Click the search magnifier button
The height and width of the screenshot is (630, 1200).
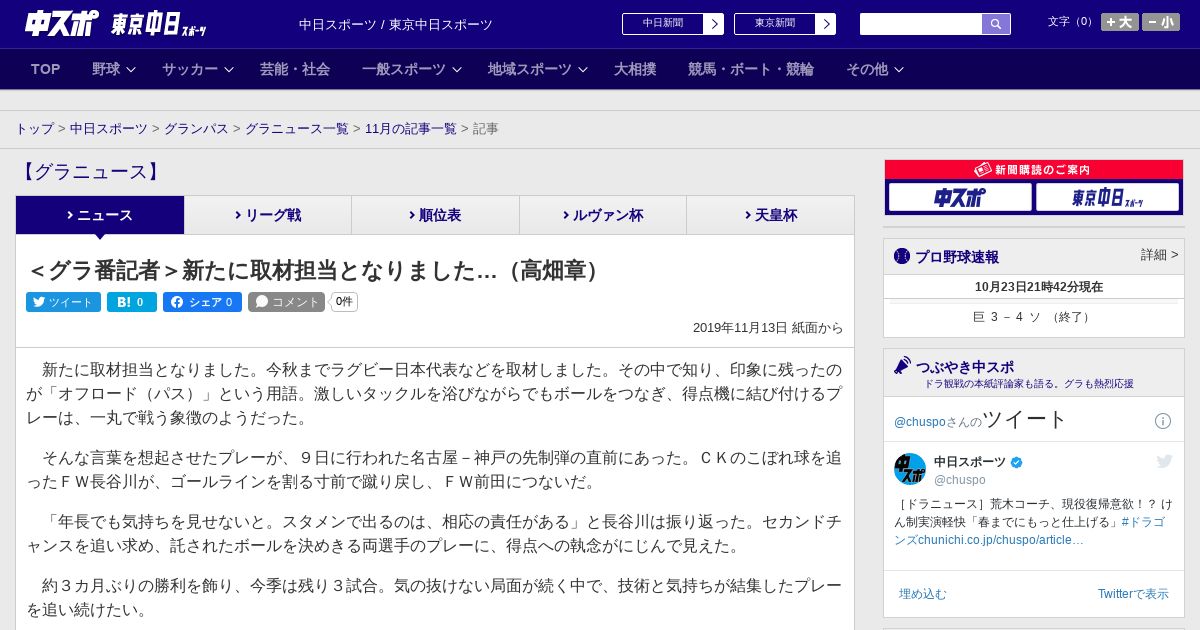pos(996,24)
